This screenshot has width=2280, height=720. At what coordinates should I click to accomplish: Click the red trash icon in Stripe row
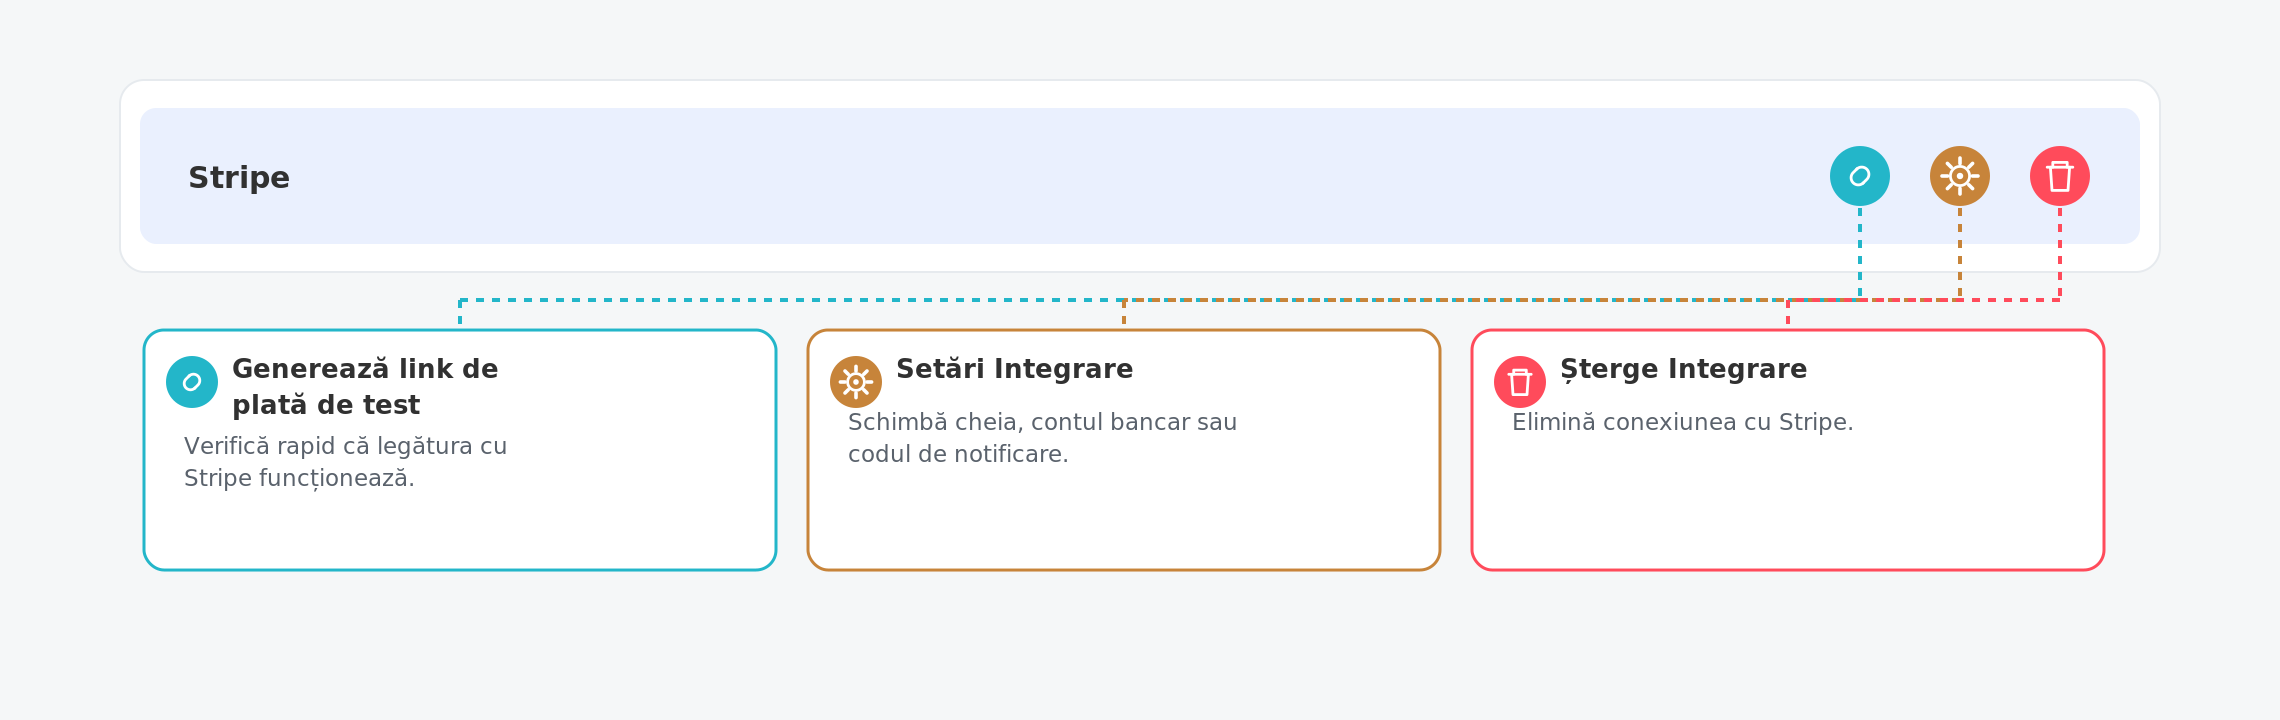tap(2059, 176)
